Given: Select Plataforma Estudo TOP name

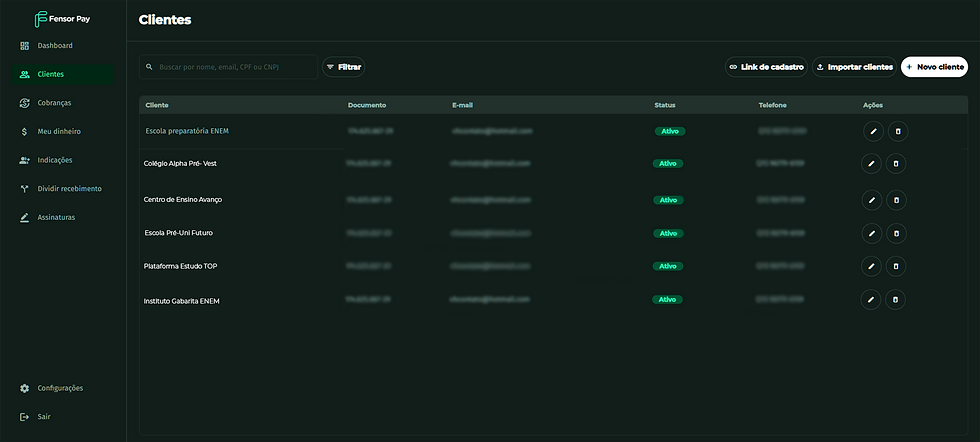Looking at the screenshot, I should coord(181,266).
